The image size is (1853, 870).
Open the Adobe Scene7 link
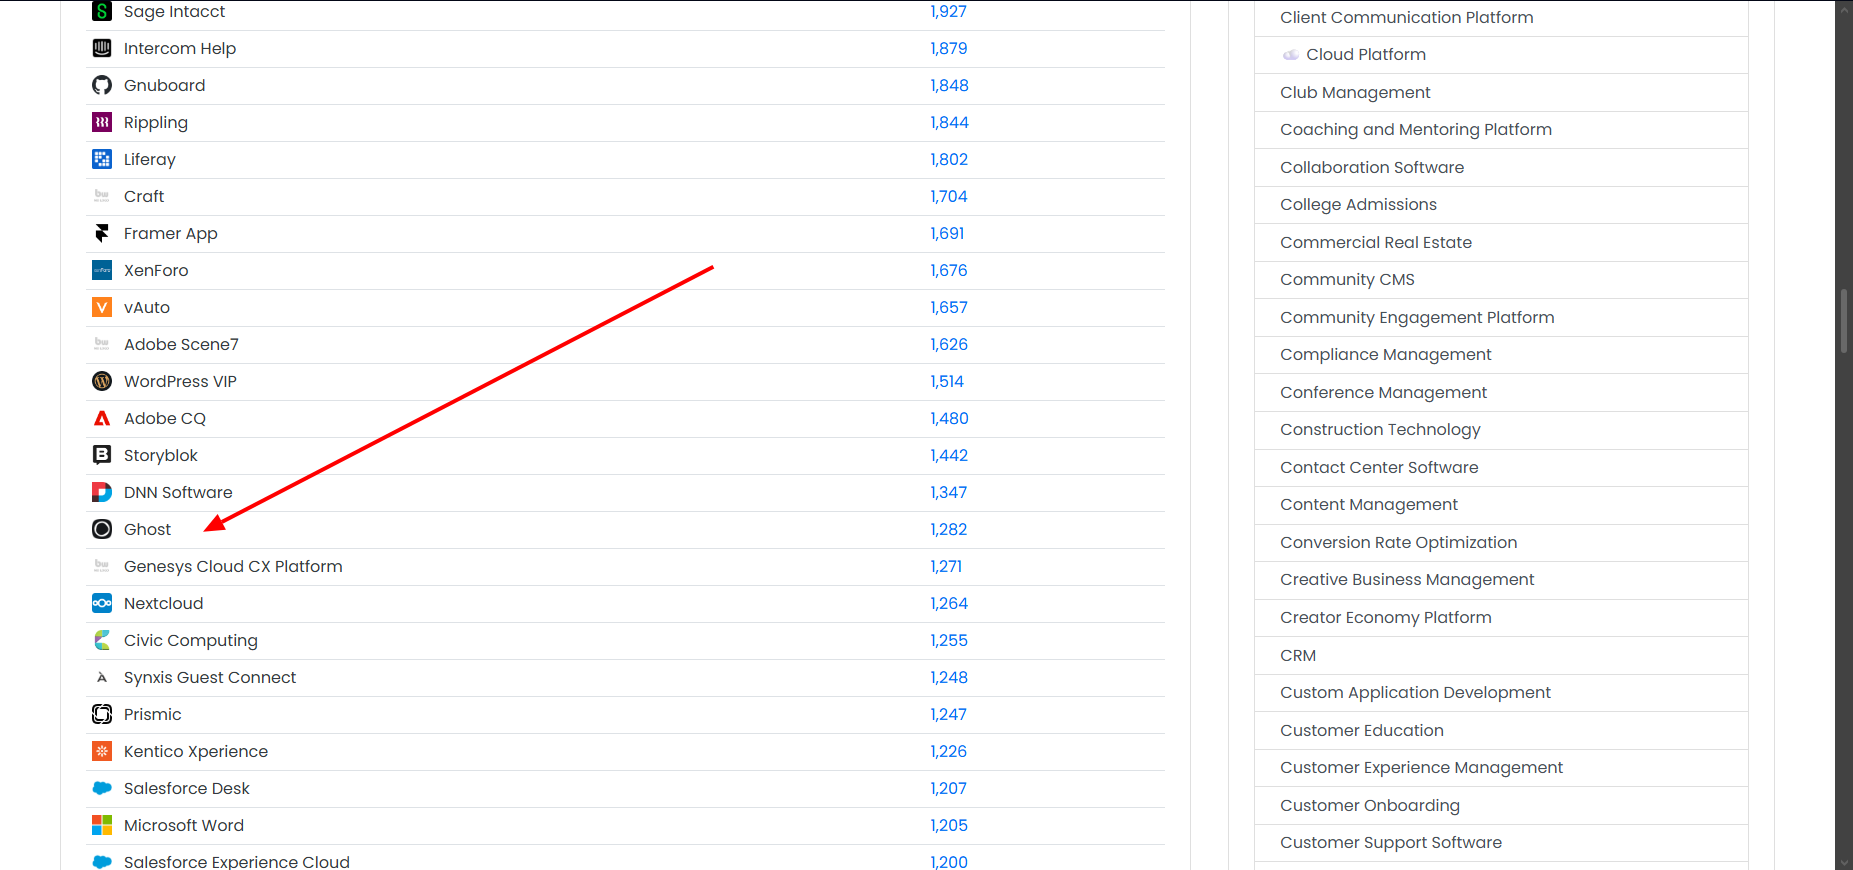181,344
